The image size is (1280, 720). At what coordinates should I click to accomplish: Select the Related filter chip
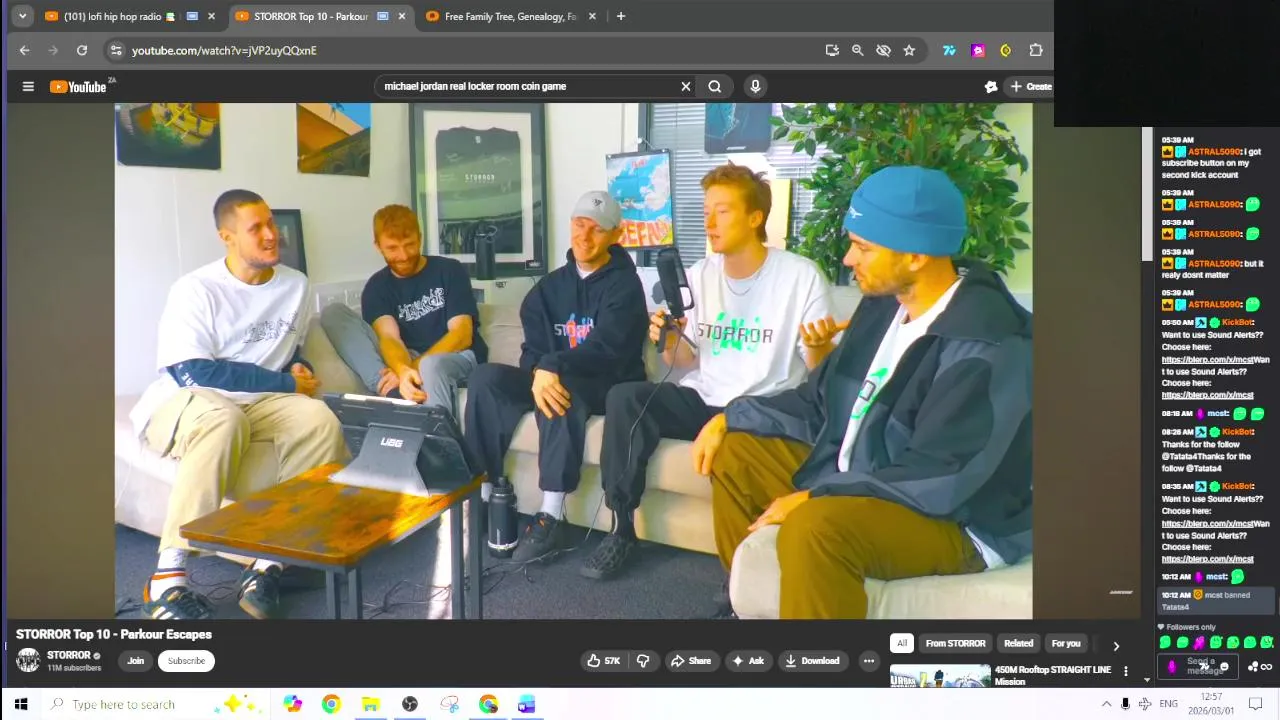pyautogui.click(x=1018, y=644)
